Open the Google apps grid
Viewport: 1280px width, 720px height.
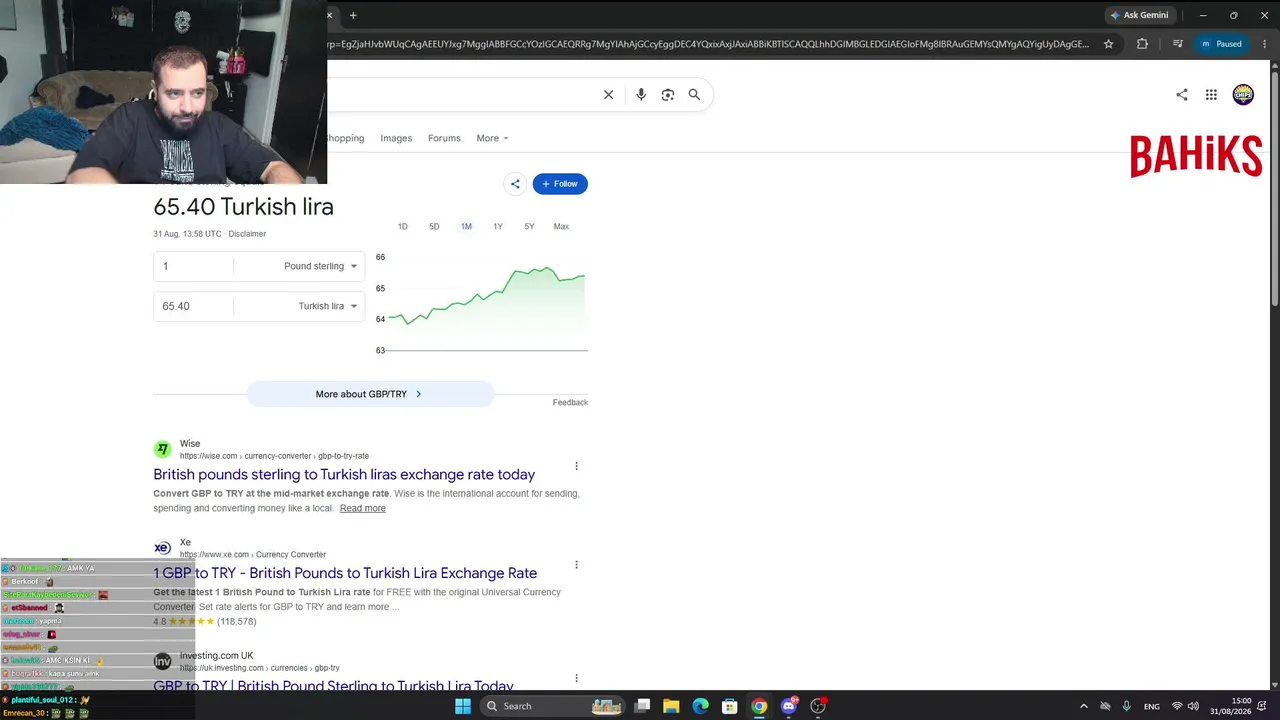click(x=1211, y=94)
